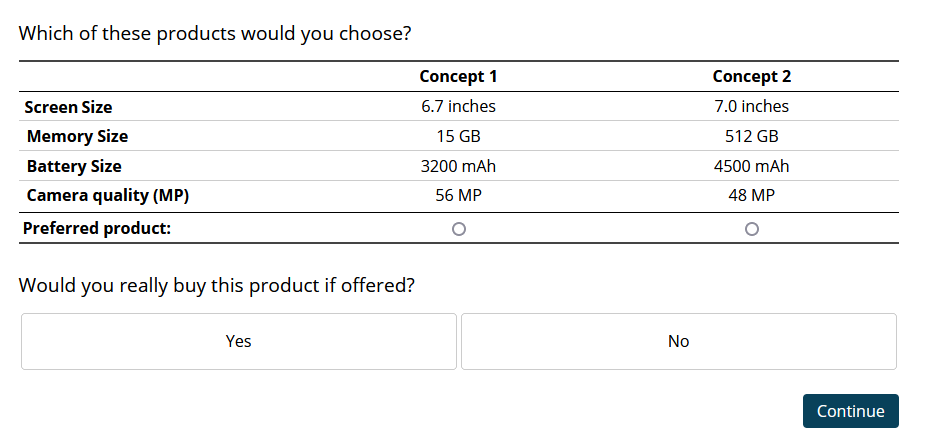Click the Screen Size row label

[x=68, y=107]
